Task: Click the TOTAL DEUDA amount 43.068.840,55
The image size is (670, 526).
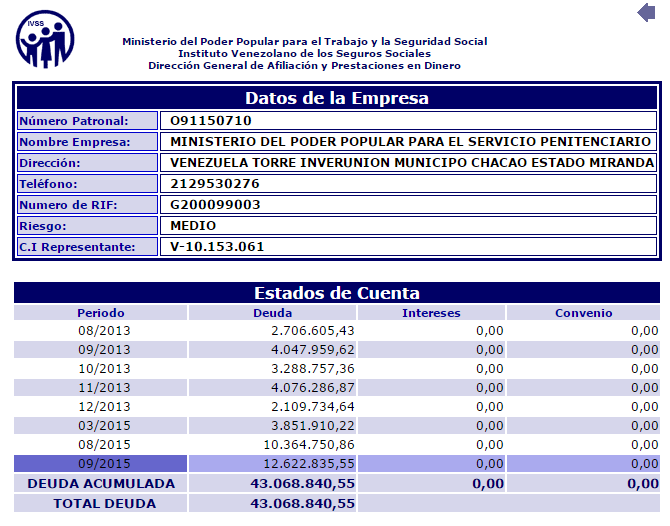Action: [303, 503]
